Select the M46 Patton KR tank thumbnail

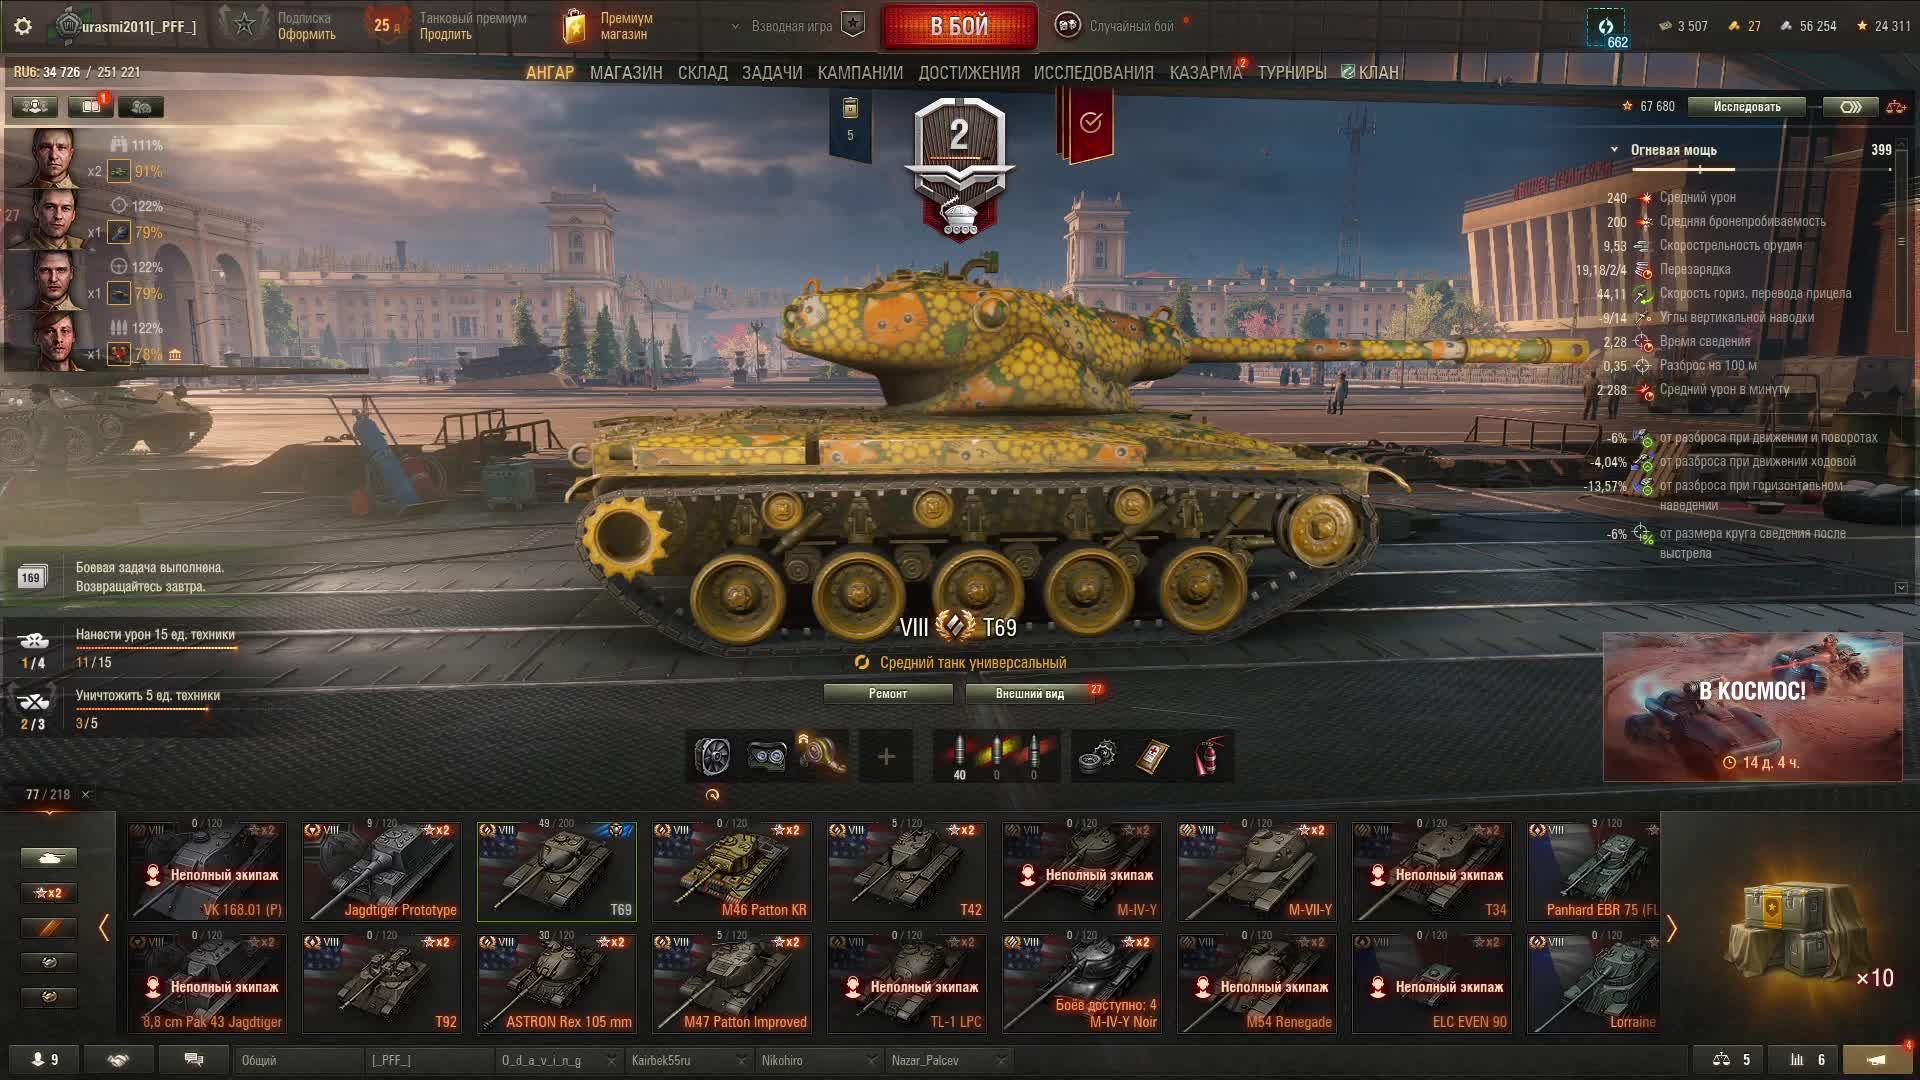pyautogui.click(x=732, y=871)
